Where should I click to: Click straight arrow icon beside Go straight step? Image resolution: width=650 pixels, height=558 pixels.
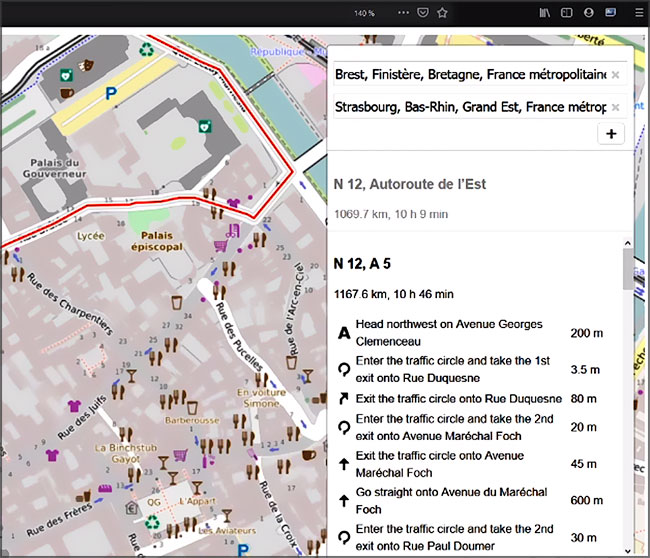tap(344, 500)
